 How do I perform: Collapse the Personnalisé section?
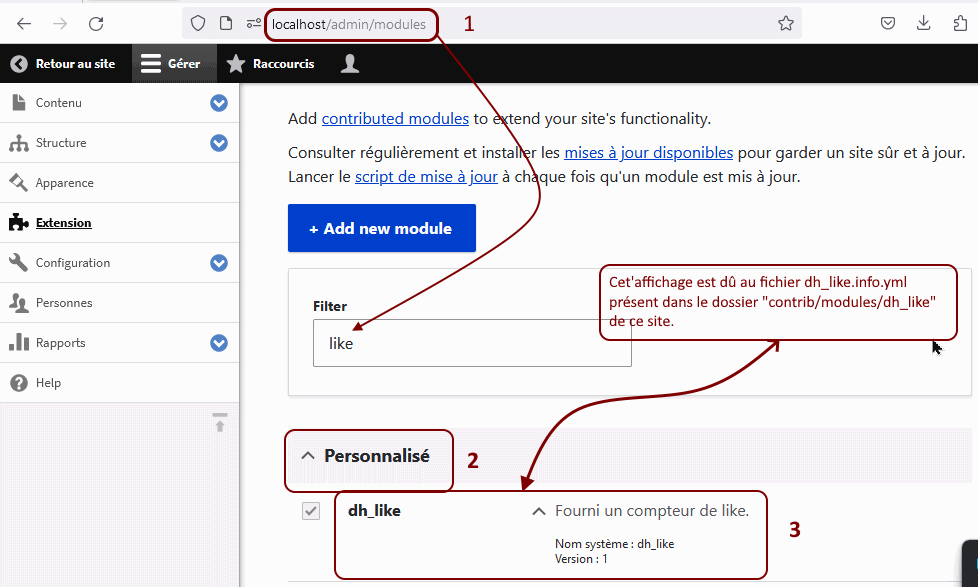click(x=303, y=453)
